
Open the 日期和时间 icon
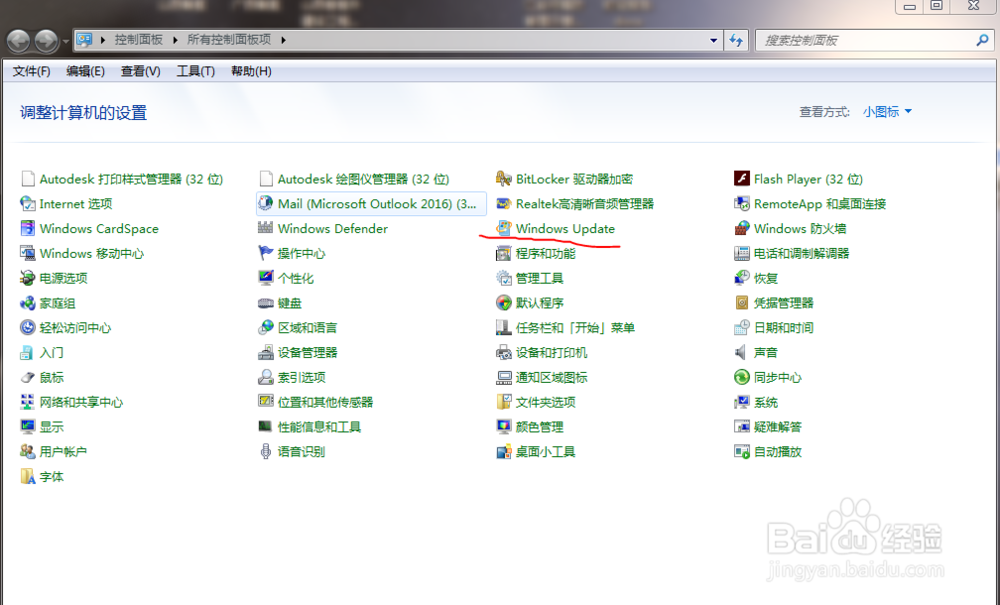(x=742, y=328)
